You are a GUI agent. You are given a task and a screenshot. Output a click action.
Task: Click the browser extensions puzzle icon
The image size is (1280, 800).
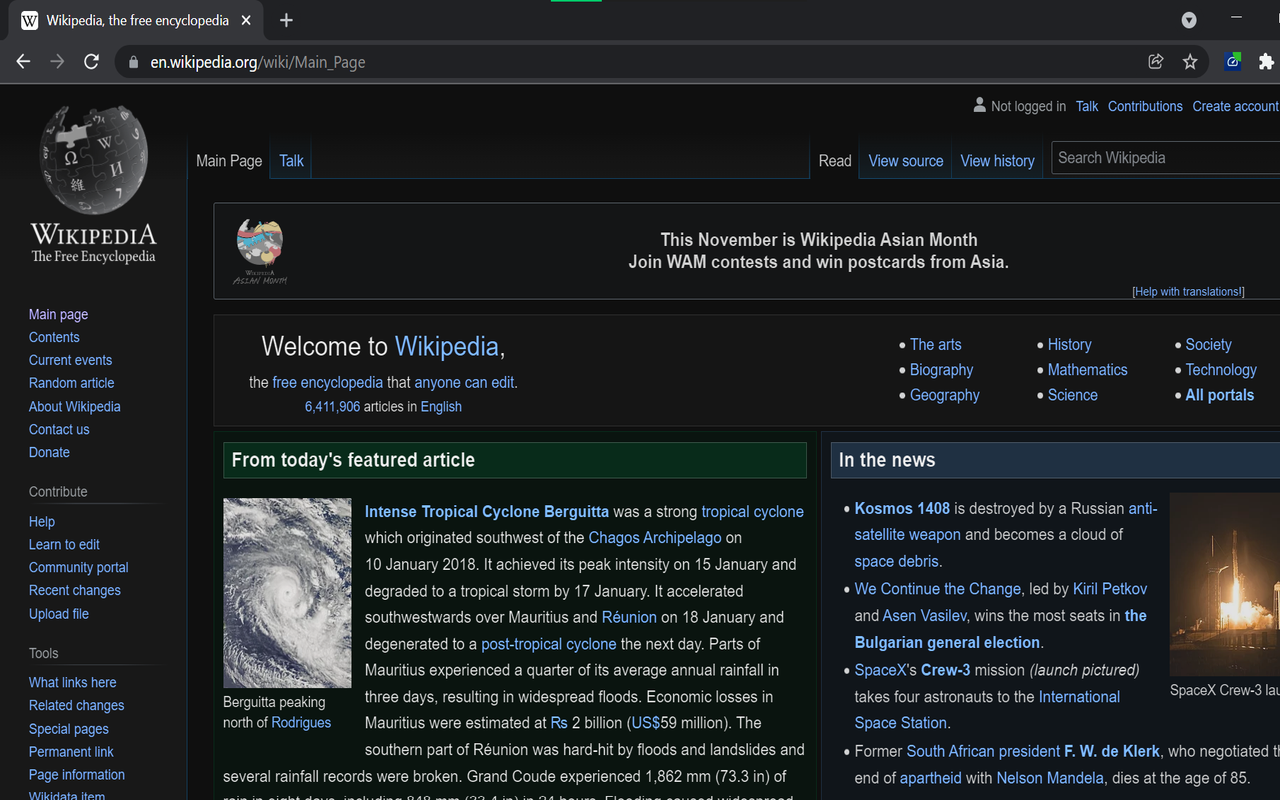tap(1266, 61)
